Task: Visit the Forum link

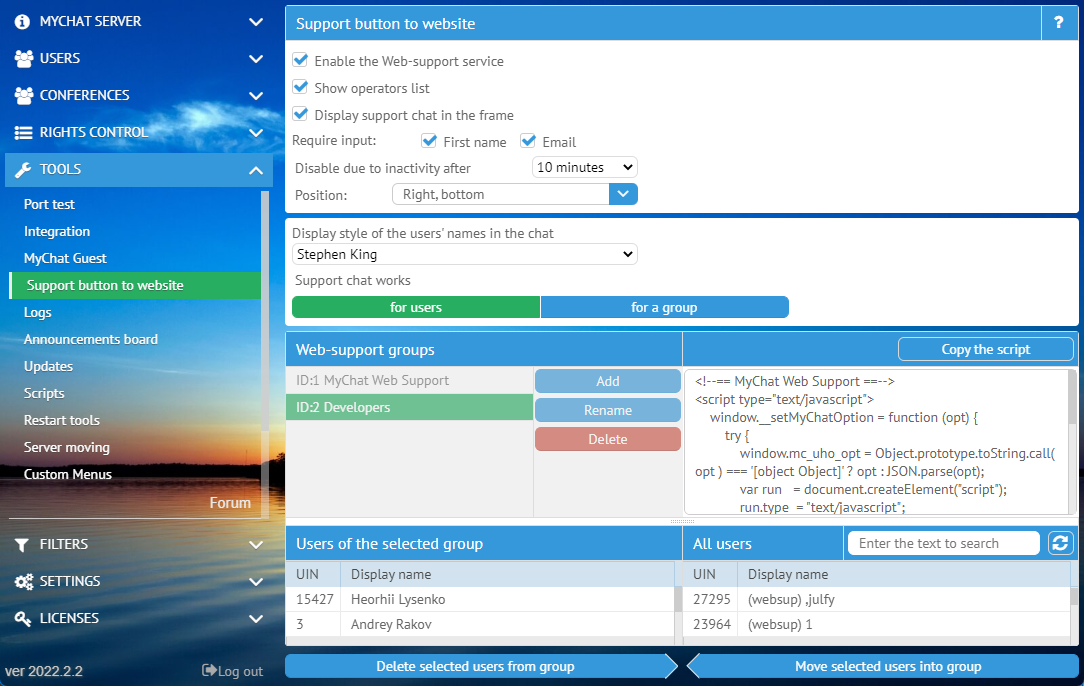Action: (x=230, y=503)
